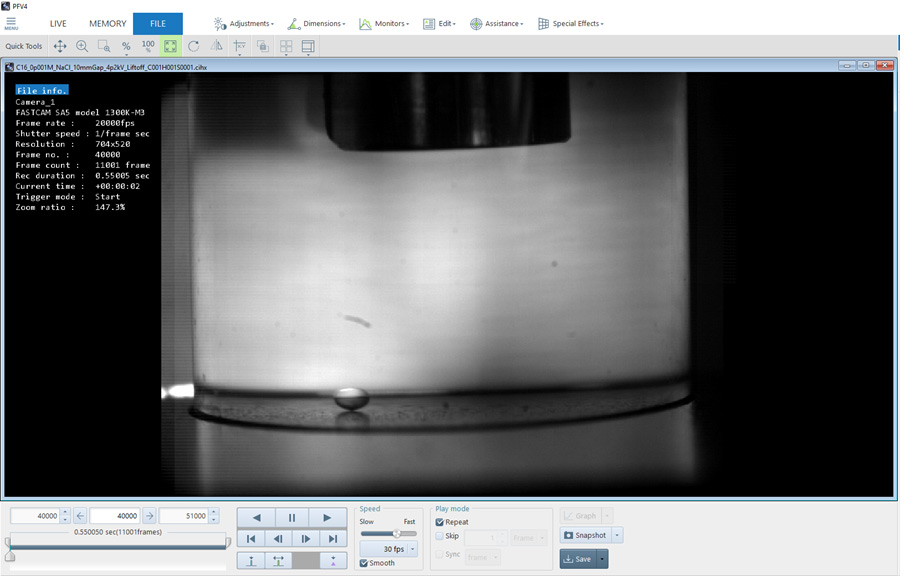The image size is (904, 579).
Task: Uncheck the Repeat play mode checkbox
Action: click(x=440, y=522)
